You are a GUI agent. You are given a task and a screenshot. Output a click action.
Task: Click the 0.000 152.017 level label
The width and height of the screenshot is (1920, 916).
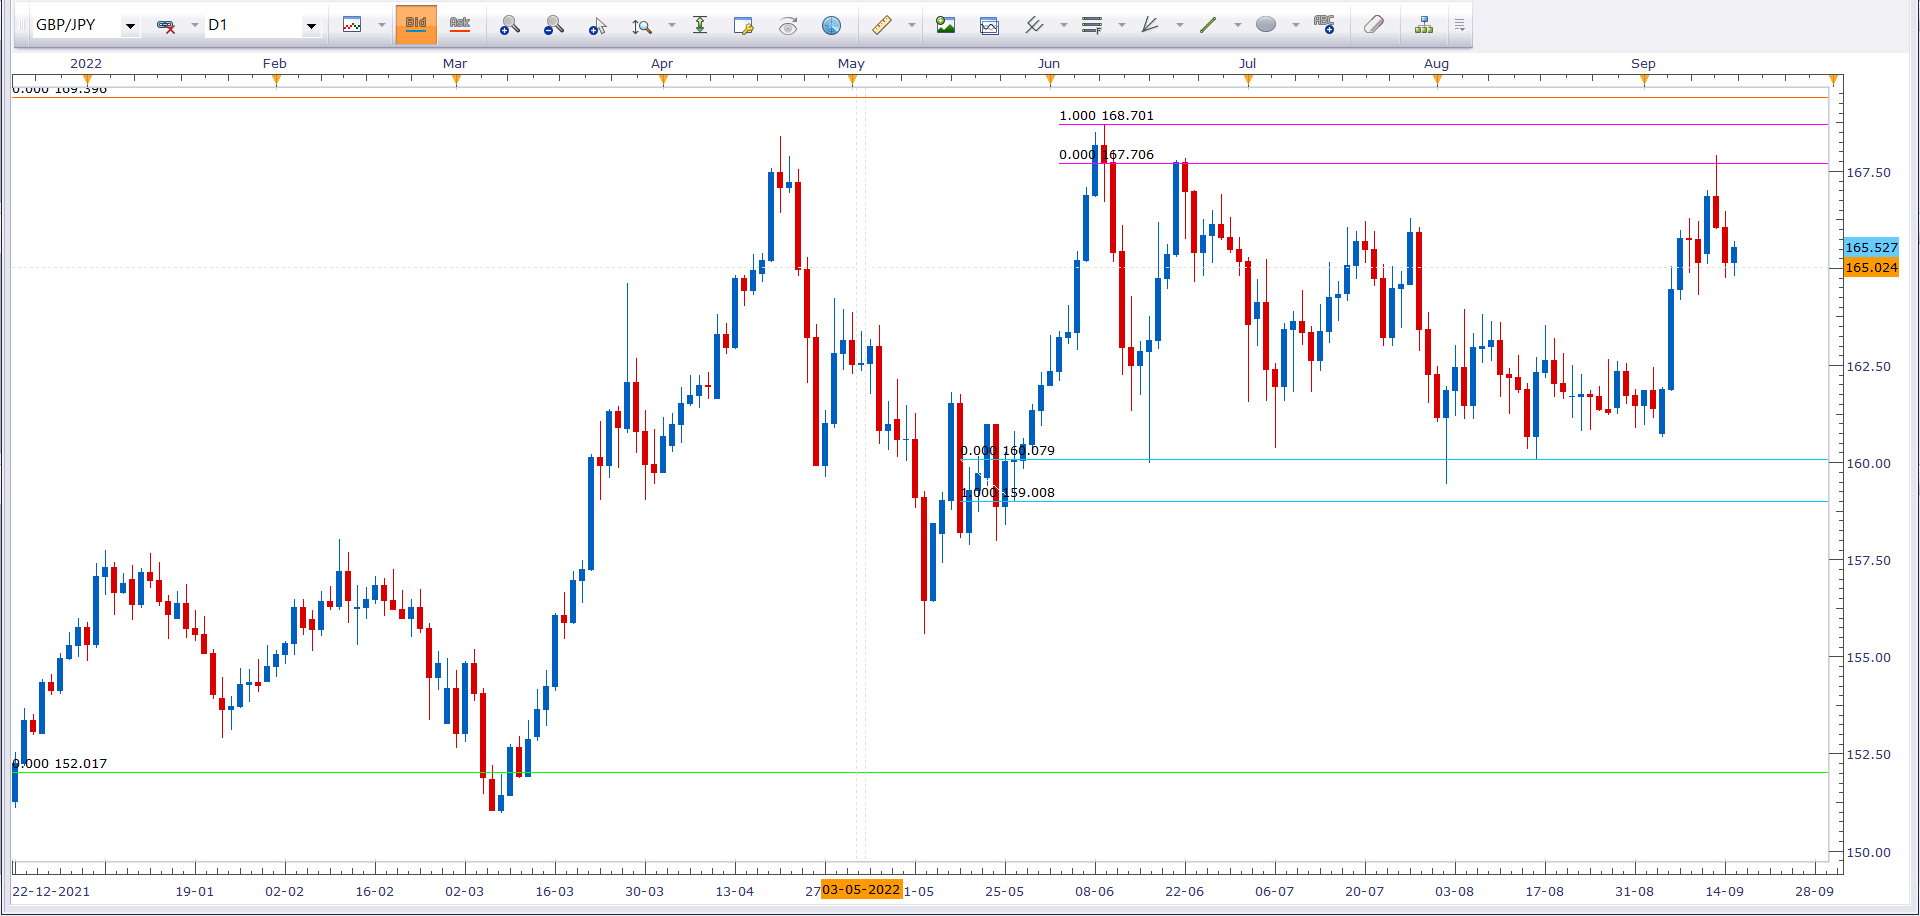(60, 764)
